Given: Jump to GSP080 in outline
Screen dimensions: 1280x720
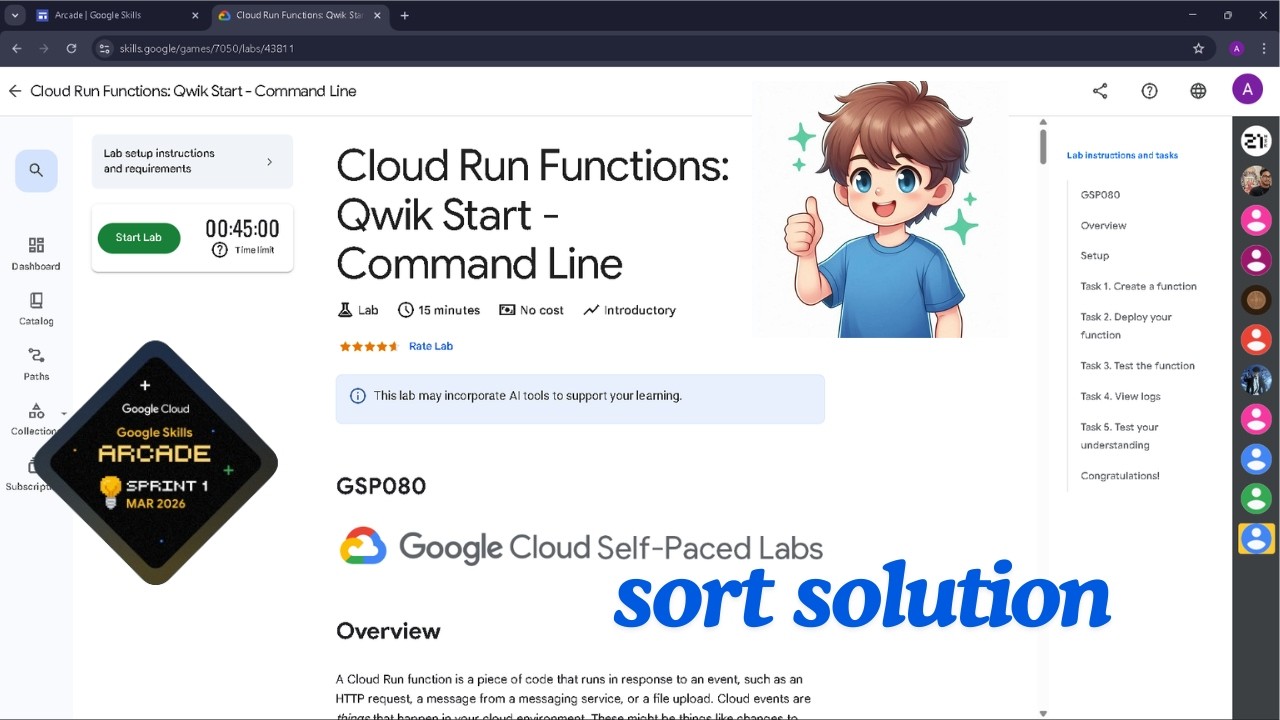Looking at the screenshot, I should coord(1100,195).
